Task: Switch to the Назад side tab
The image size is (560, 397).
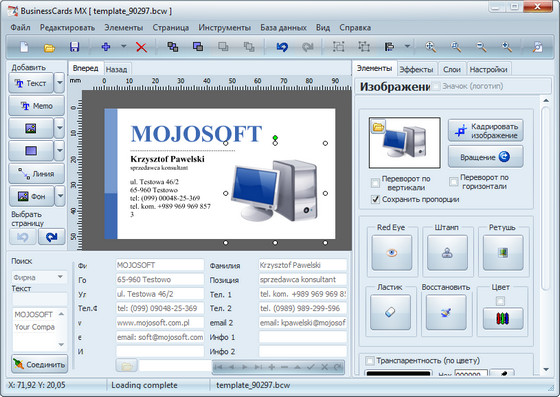Action: pyautogui.click(x=116, y=69)
